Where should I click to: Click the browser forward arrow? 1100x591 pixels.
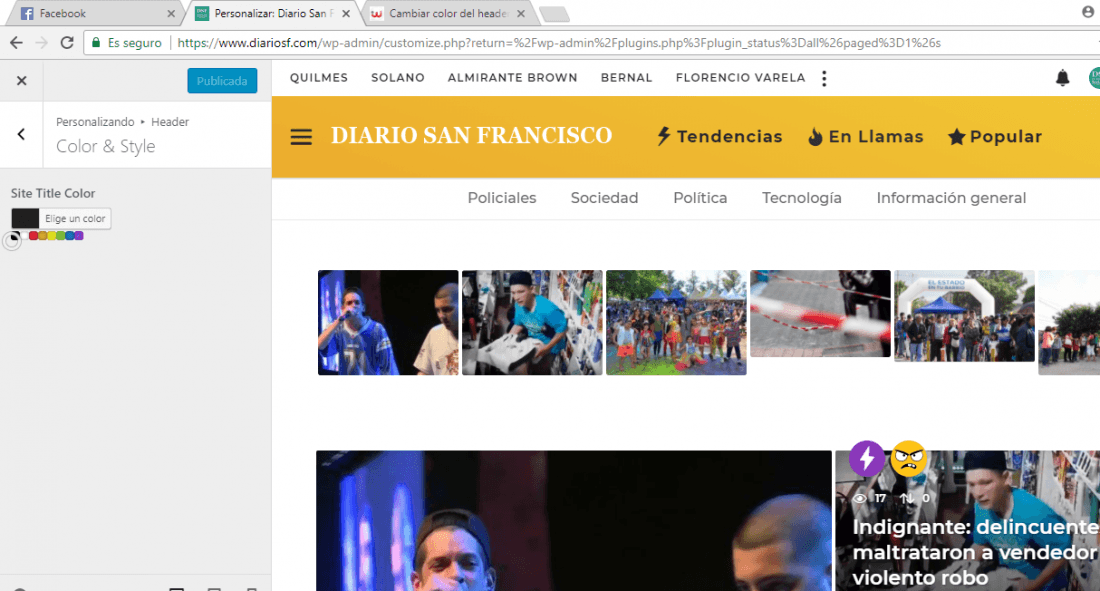(41, 43)
